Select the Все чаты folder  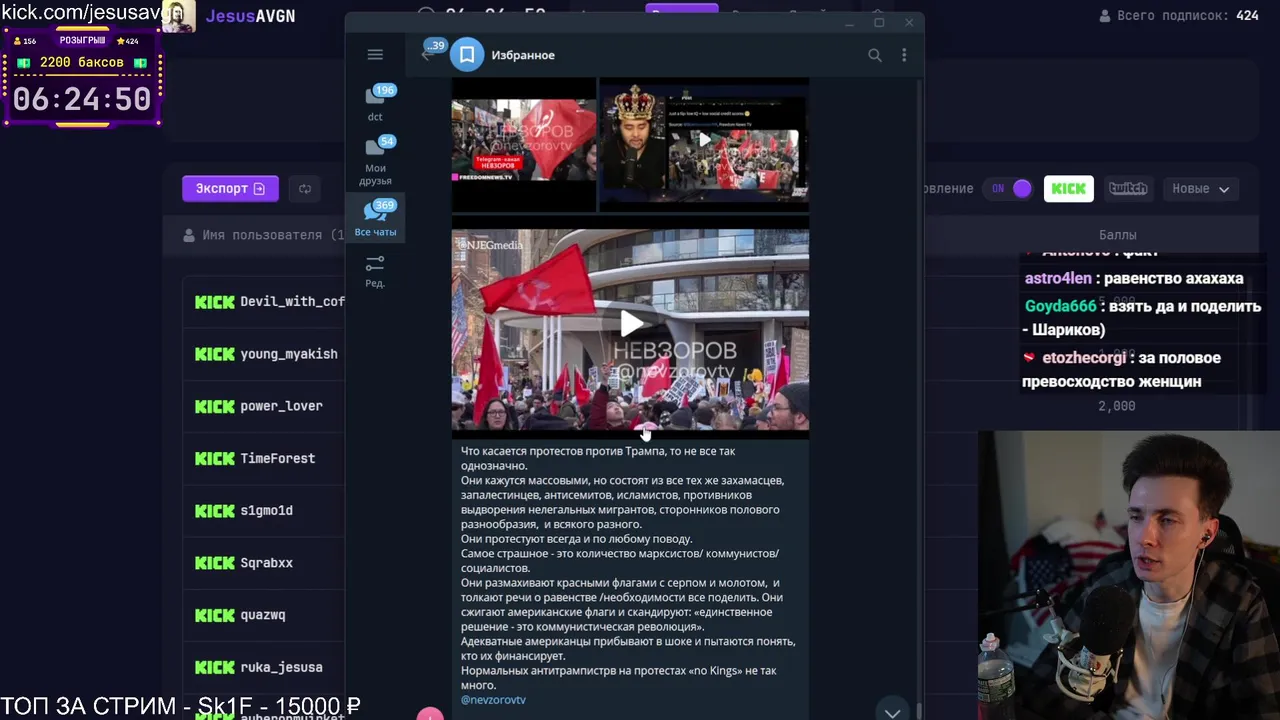375,218
